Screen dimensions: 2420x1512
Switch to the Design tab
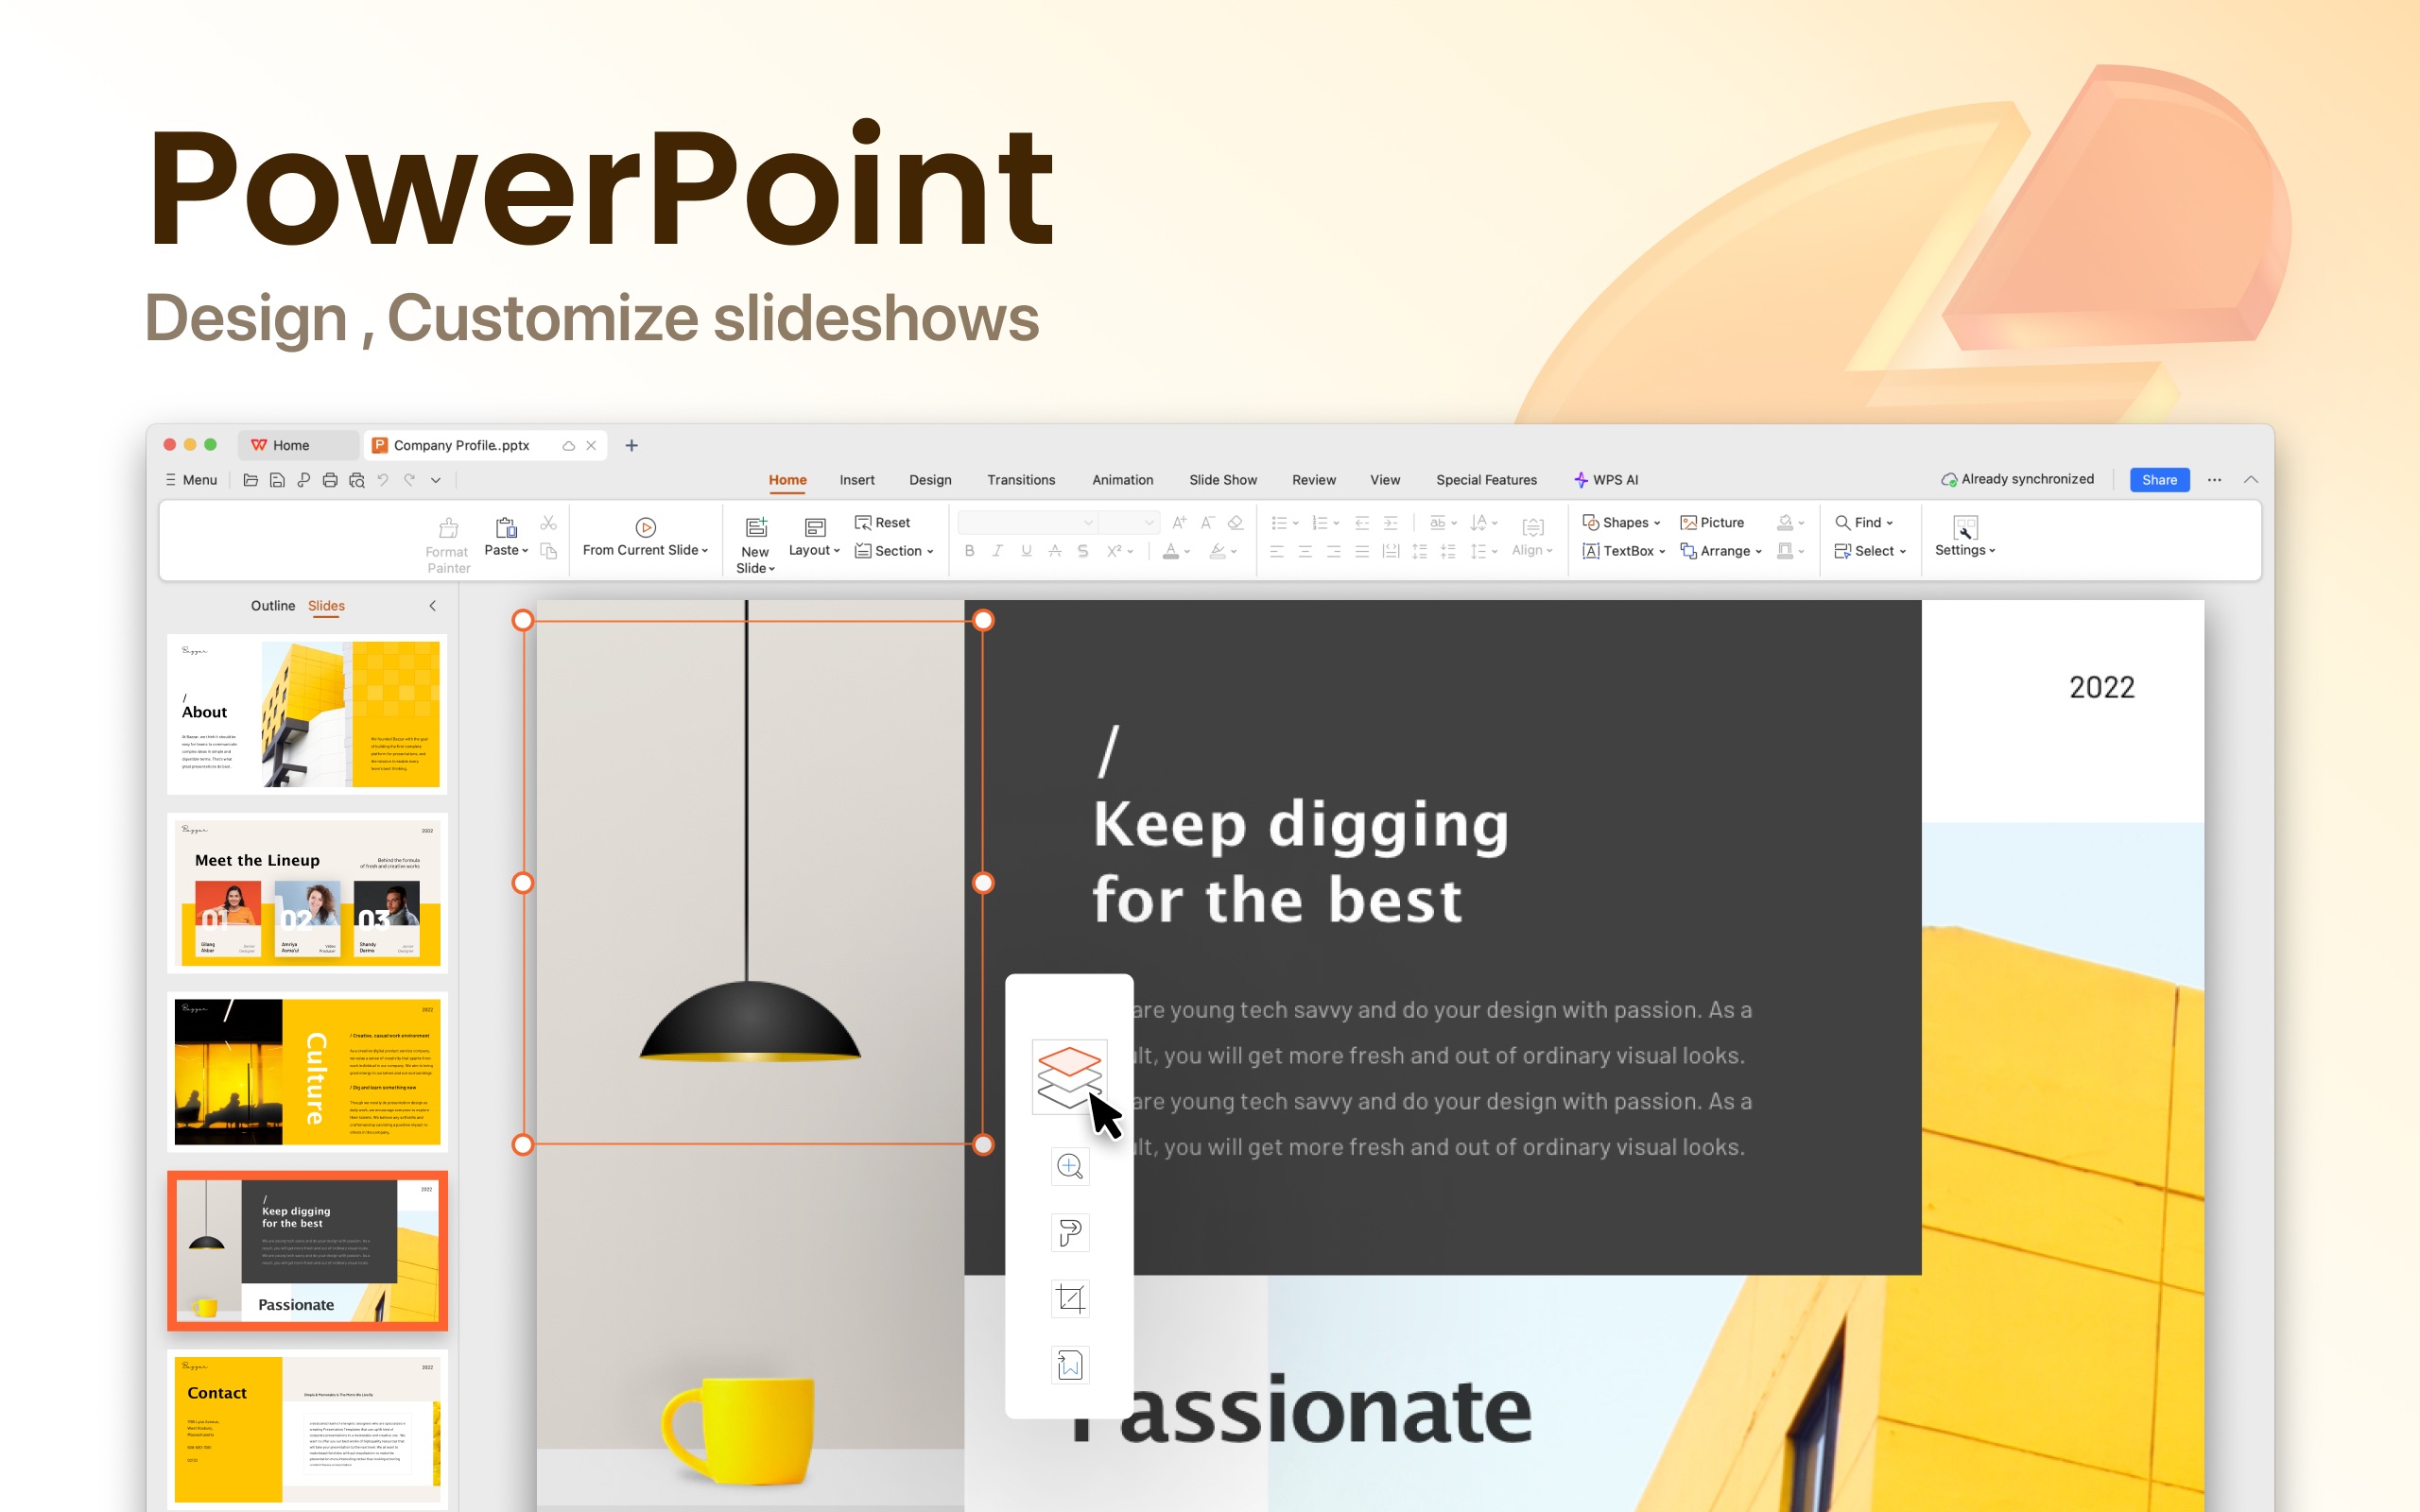tap(930, 480)
